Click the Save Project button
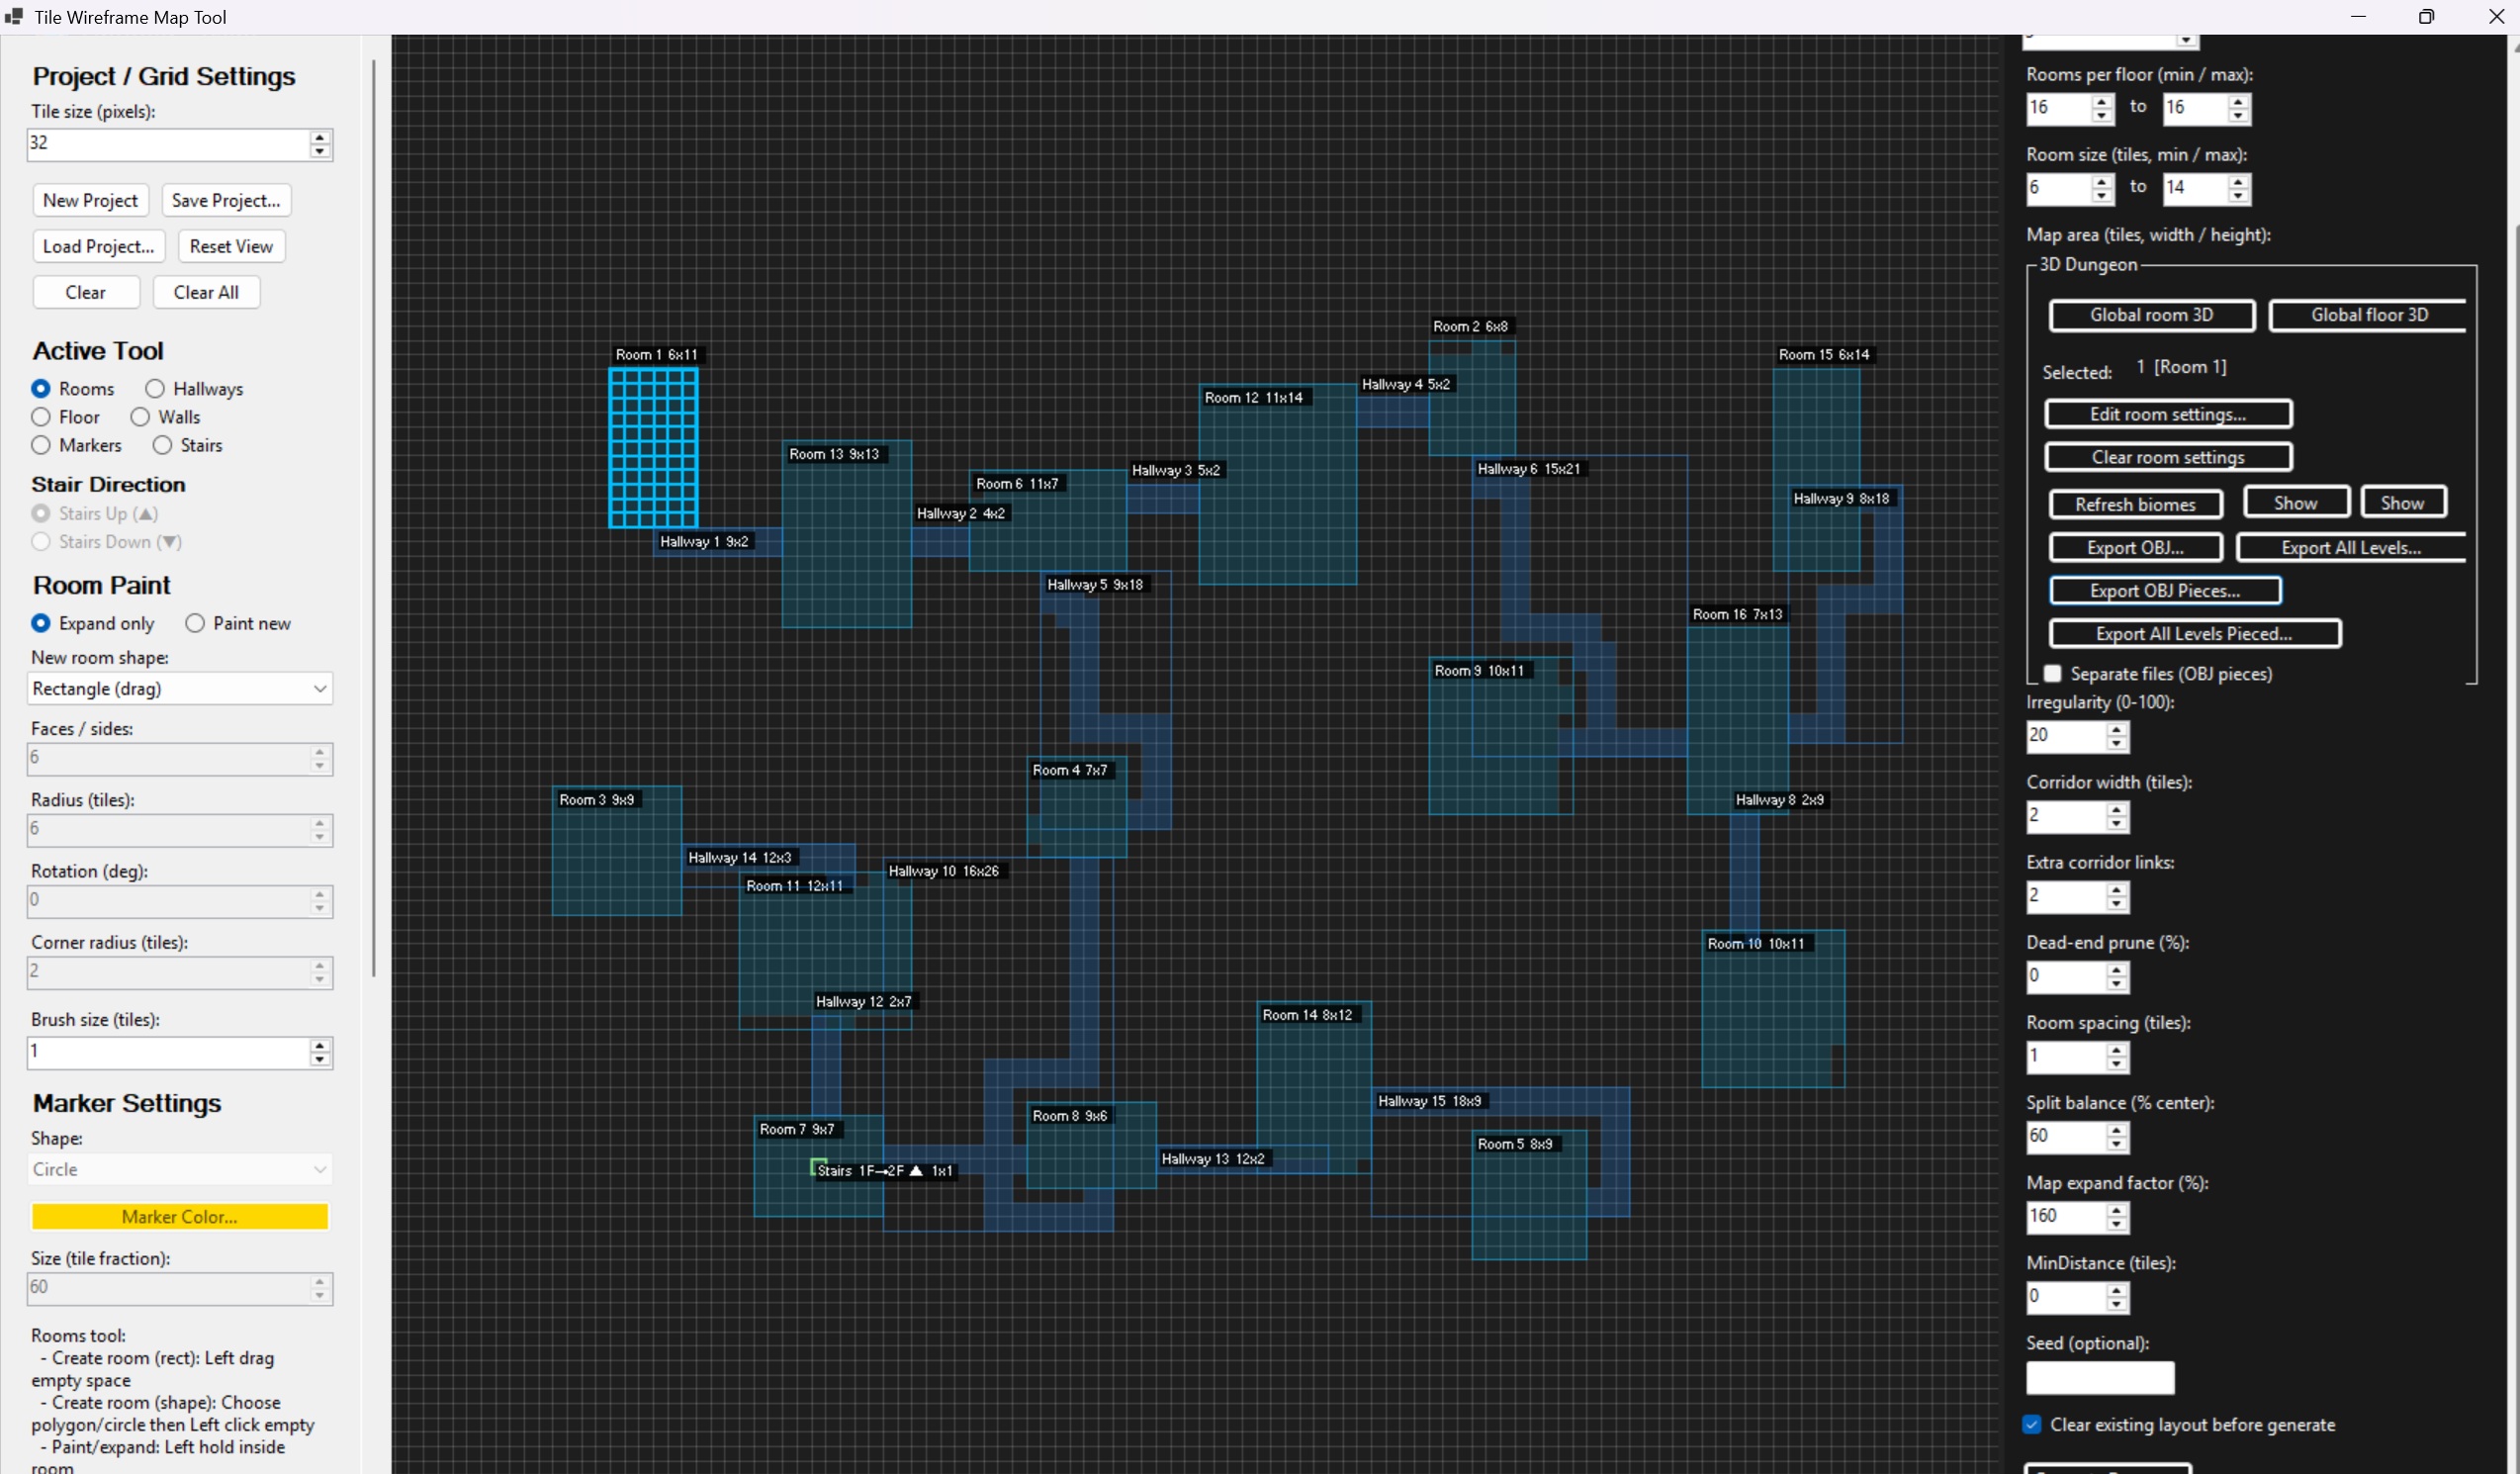Viewport: 2520px width, 1474px height. pos(226,200)
